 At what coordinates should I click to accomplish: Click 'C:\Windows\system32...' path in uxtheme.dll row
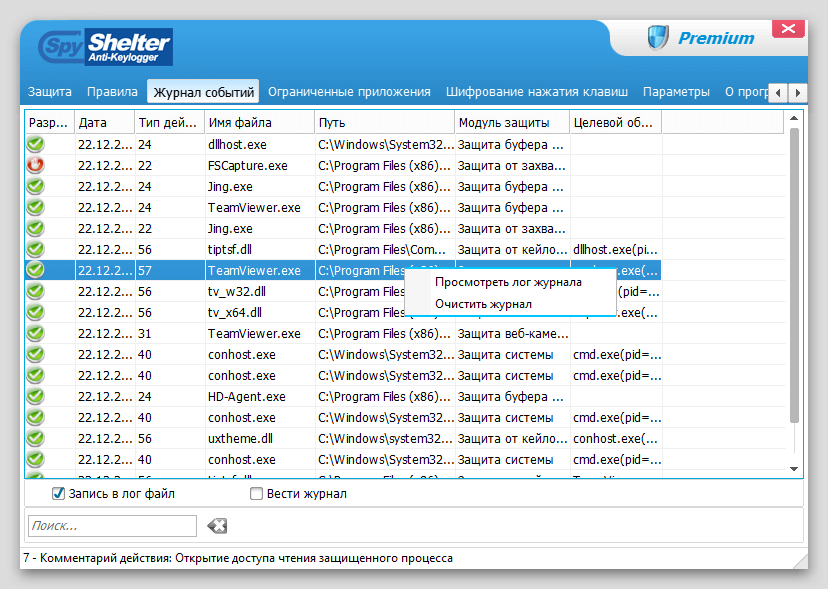click(385, 438)
